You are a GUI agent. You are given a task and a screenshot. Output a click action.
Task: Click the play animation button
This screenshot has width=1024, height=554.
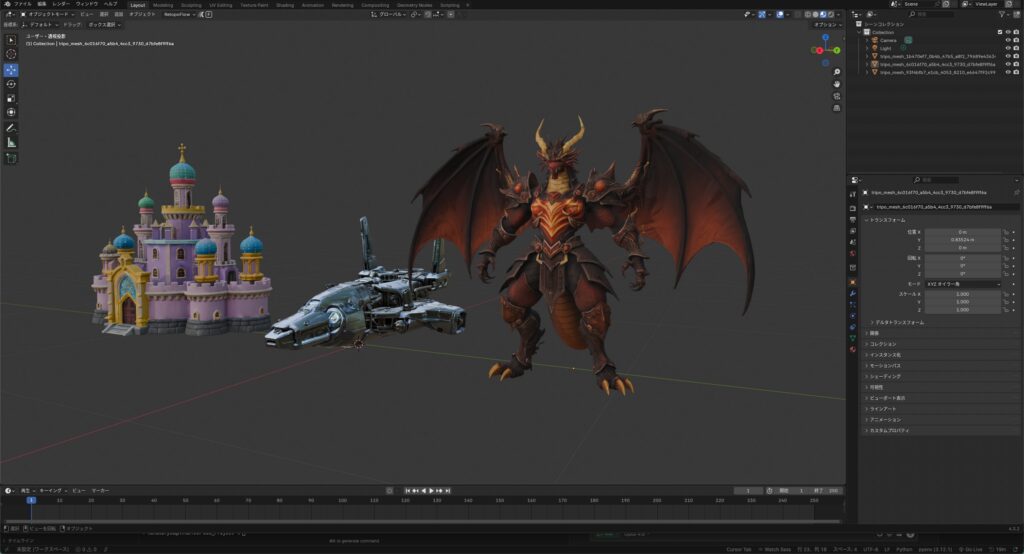(430, 491)
